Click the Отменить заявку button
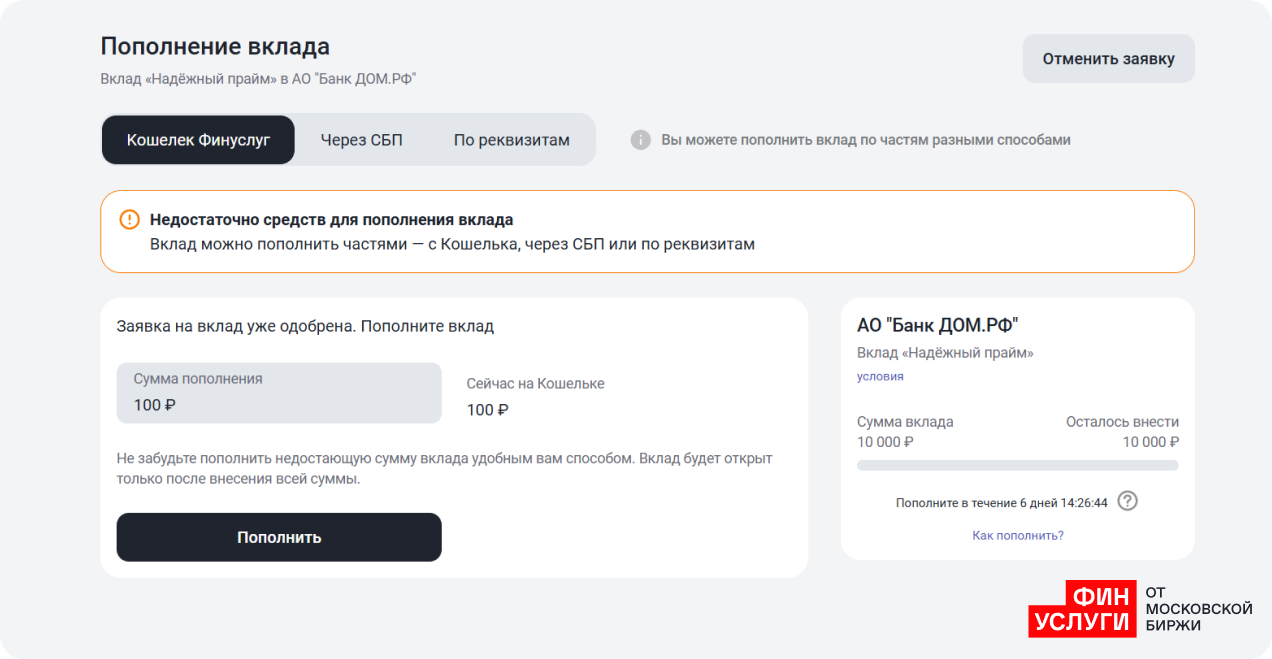The image size is (1272, 659). pos(1108,59)
